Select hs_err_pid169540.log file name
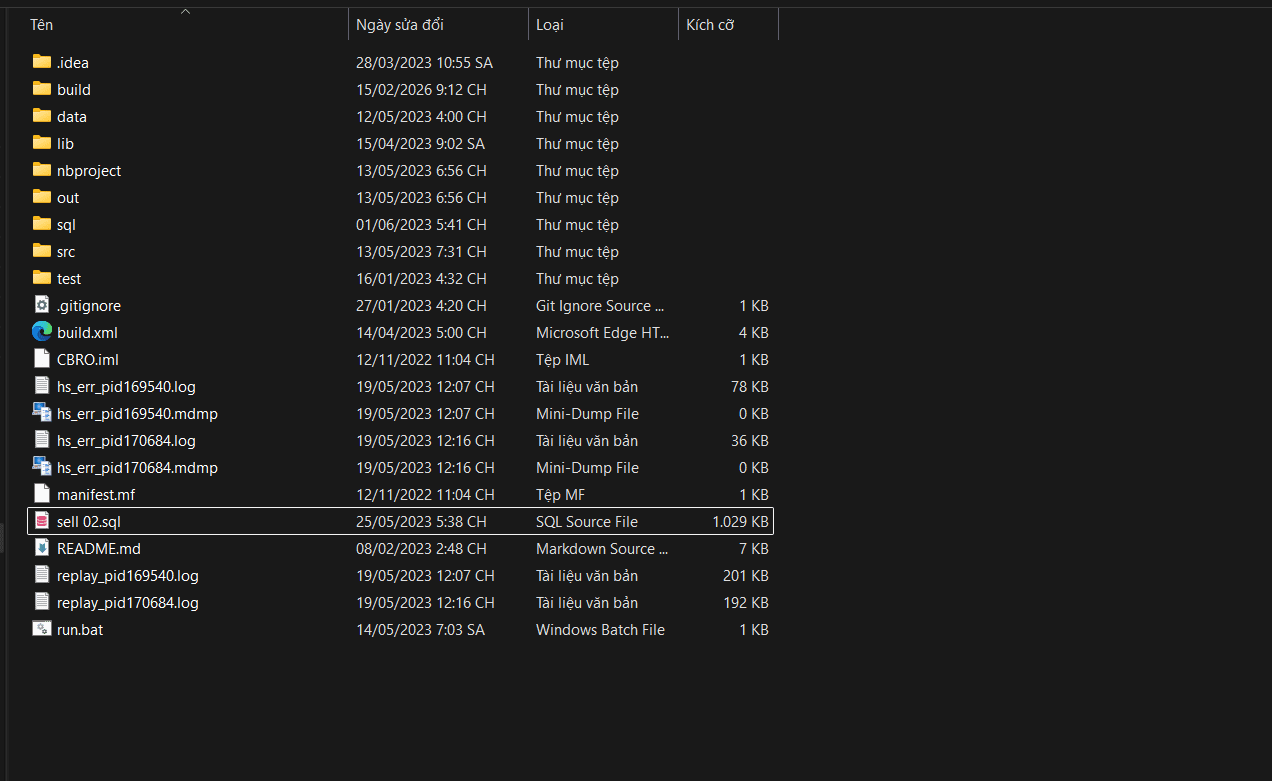The height and width of the screenshot is (781, 1272). [x=126, y=386]
